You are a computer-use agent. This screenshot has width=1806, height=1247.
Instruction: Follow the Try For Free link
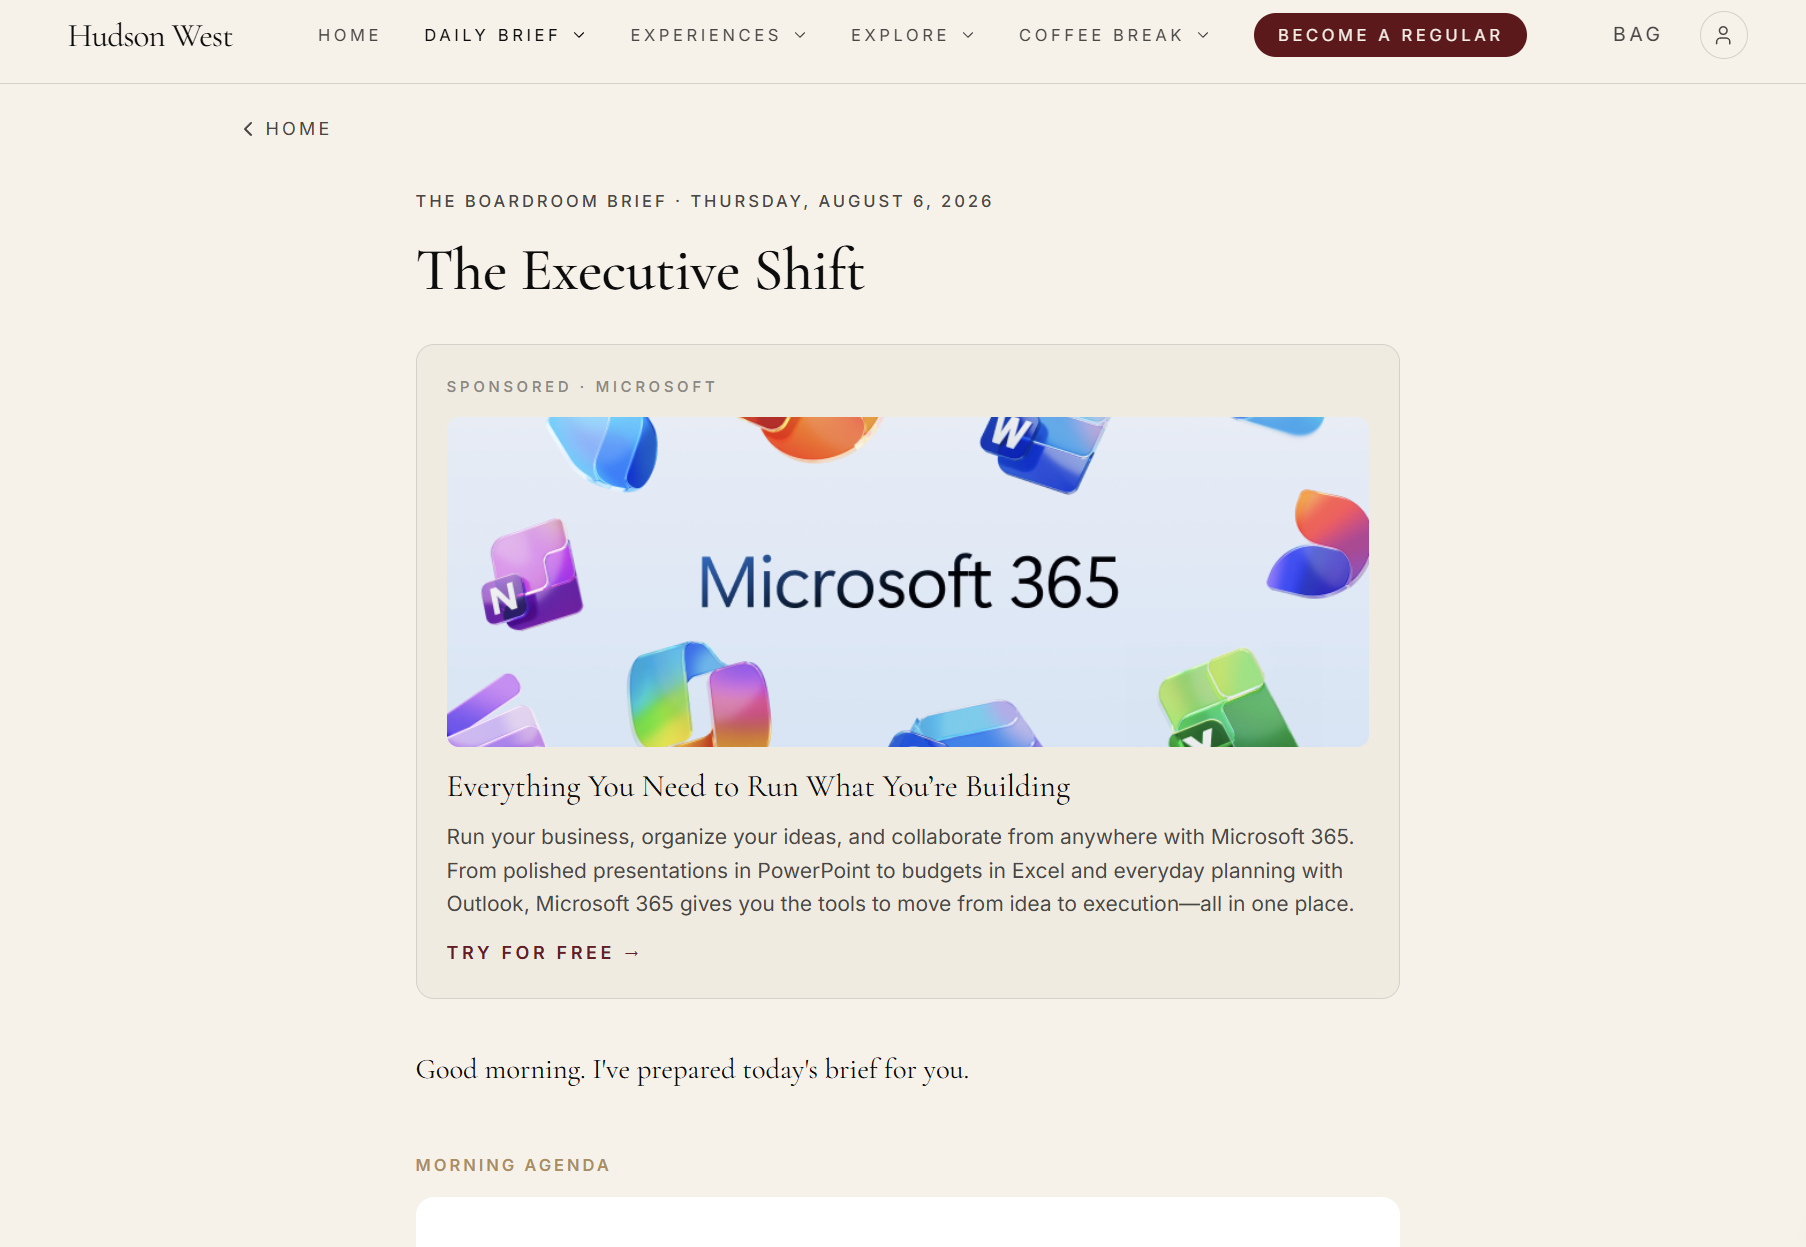click(x=543, y=953)
